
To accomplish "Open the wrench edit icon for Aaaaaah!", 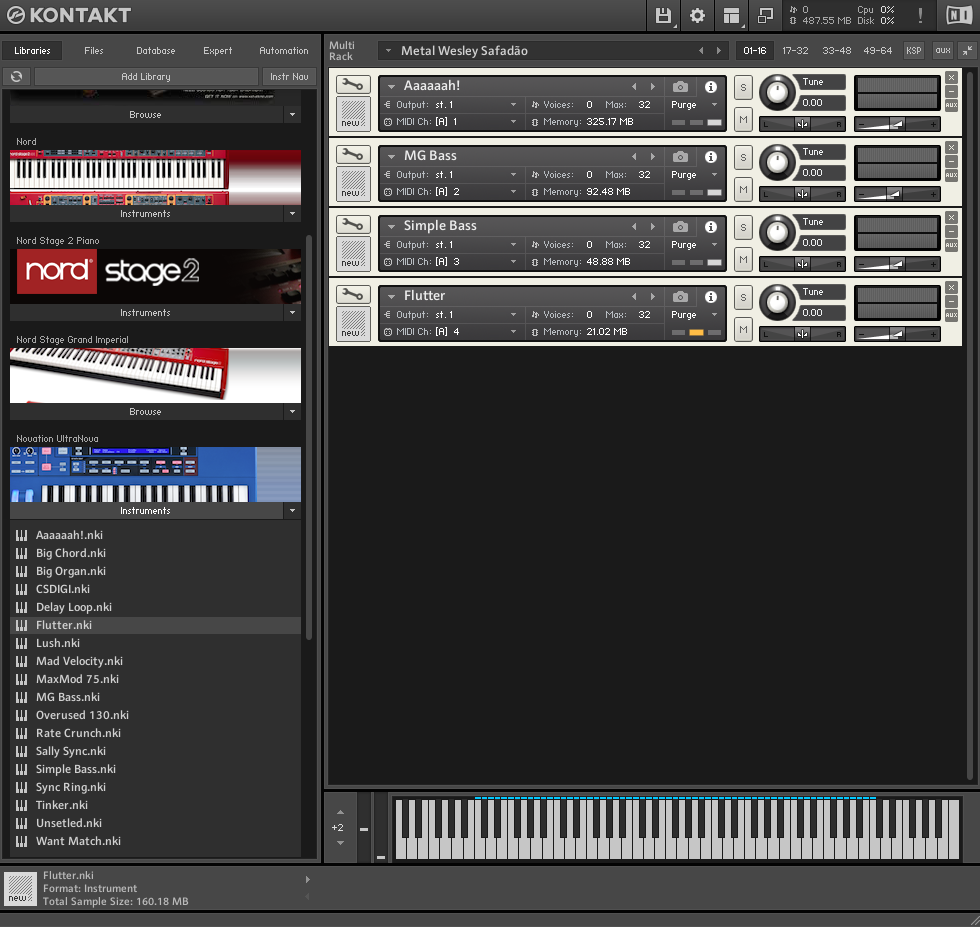I will [x=352, y=84].
